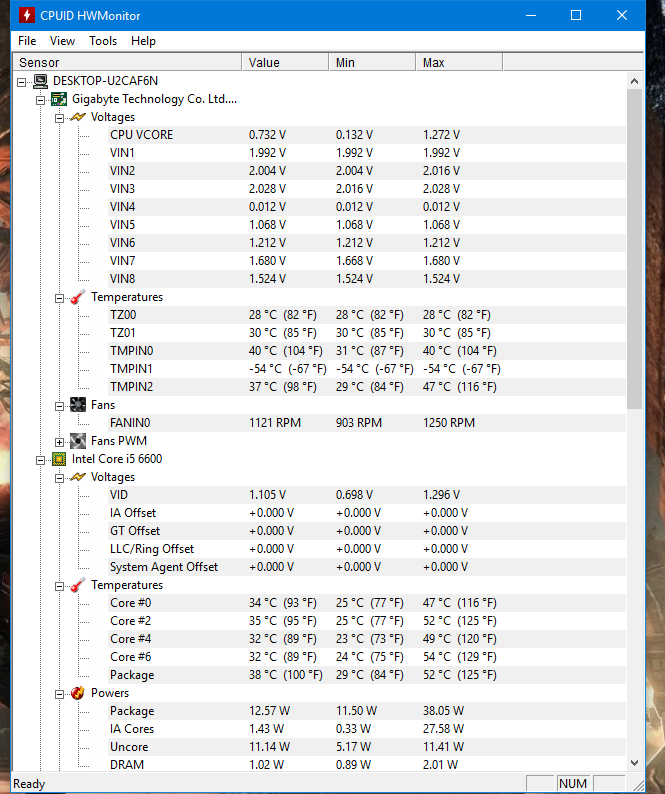
Task: Select the Core #0 temperature row
Action: [367, 603]
